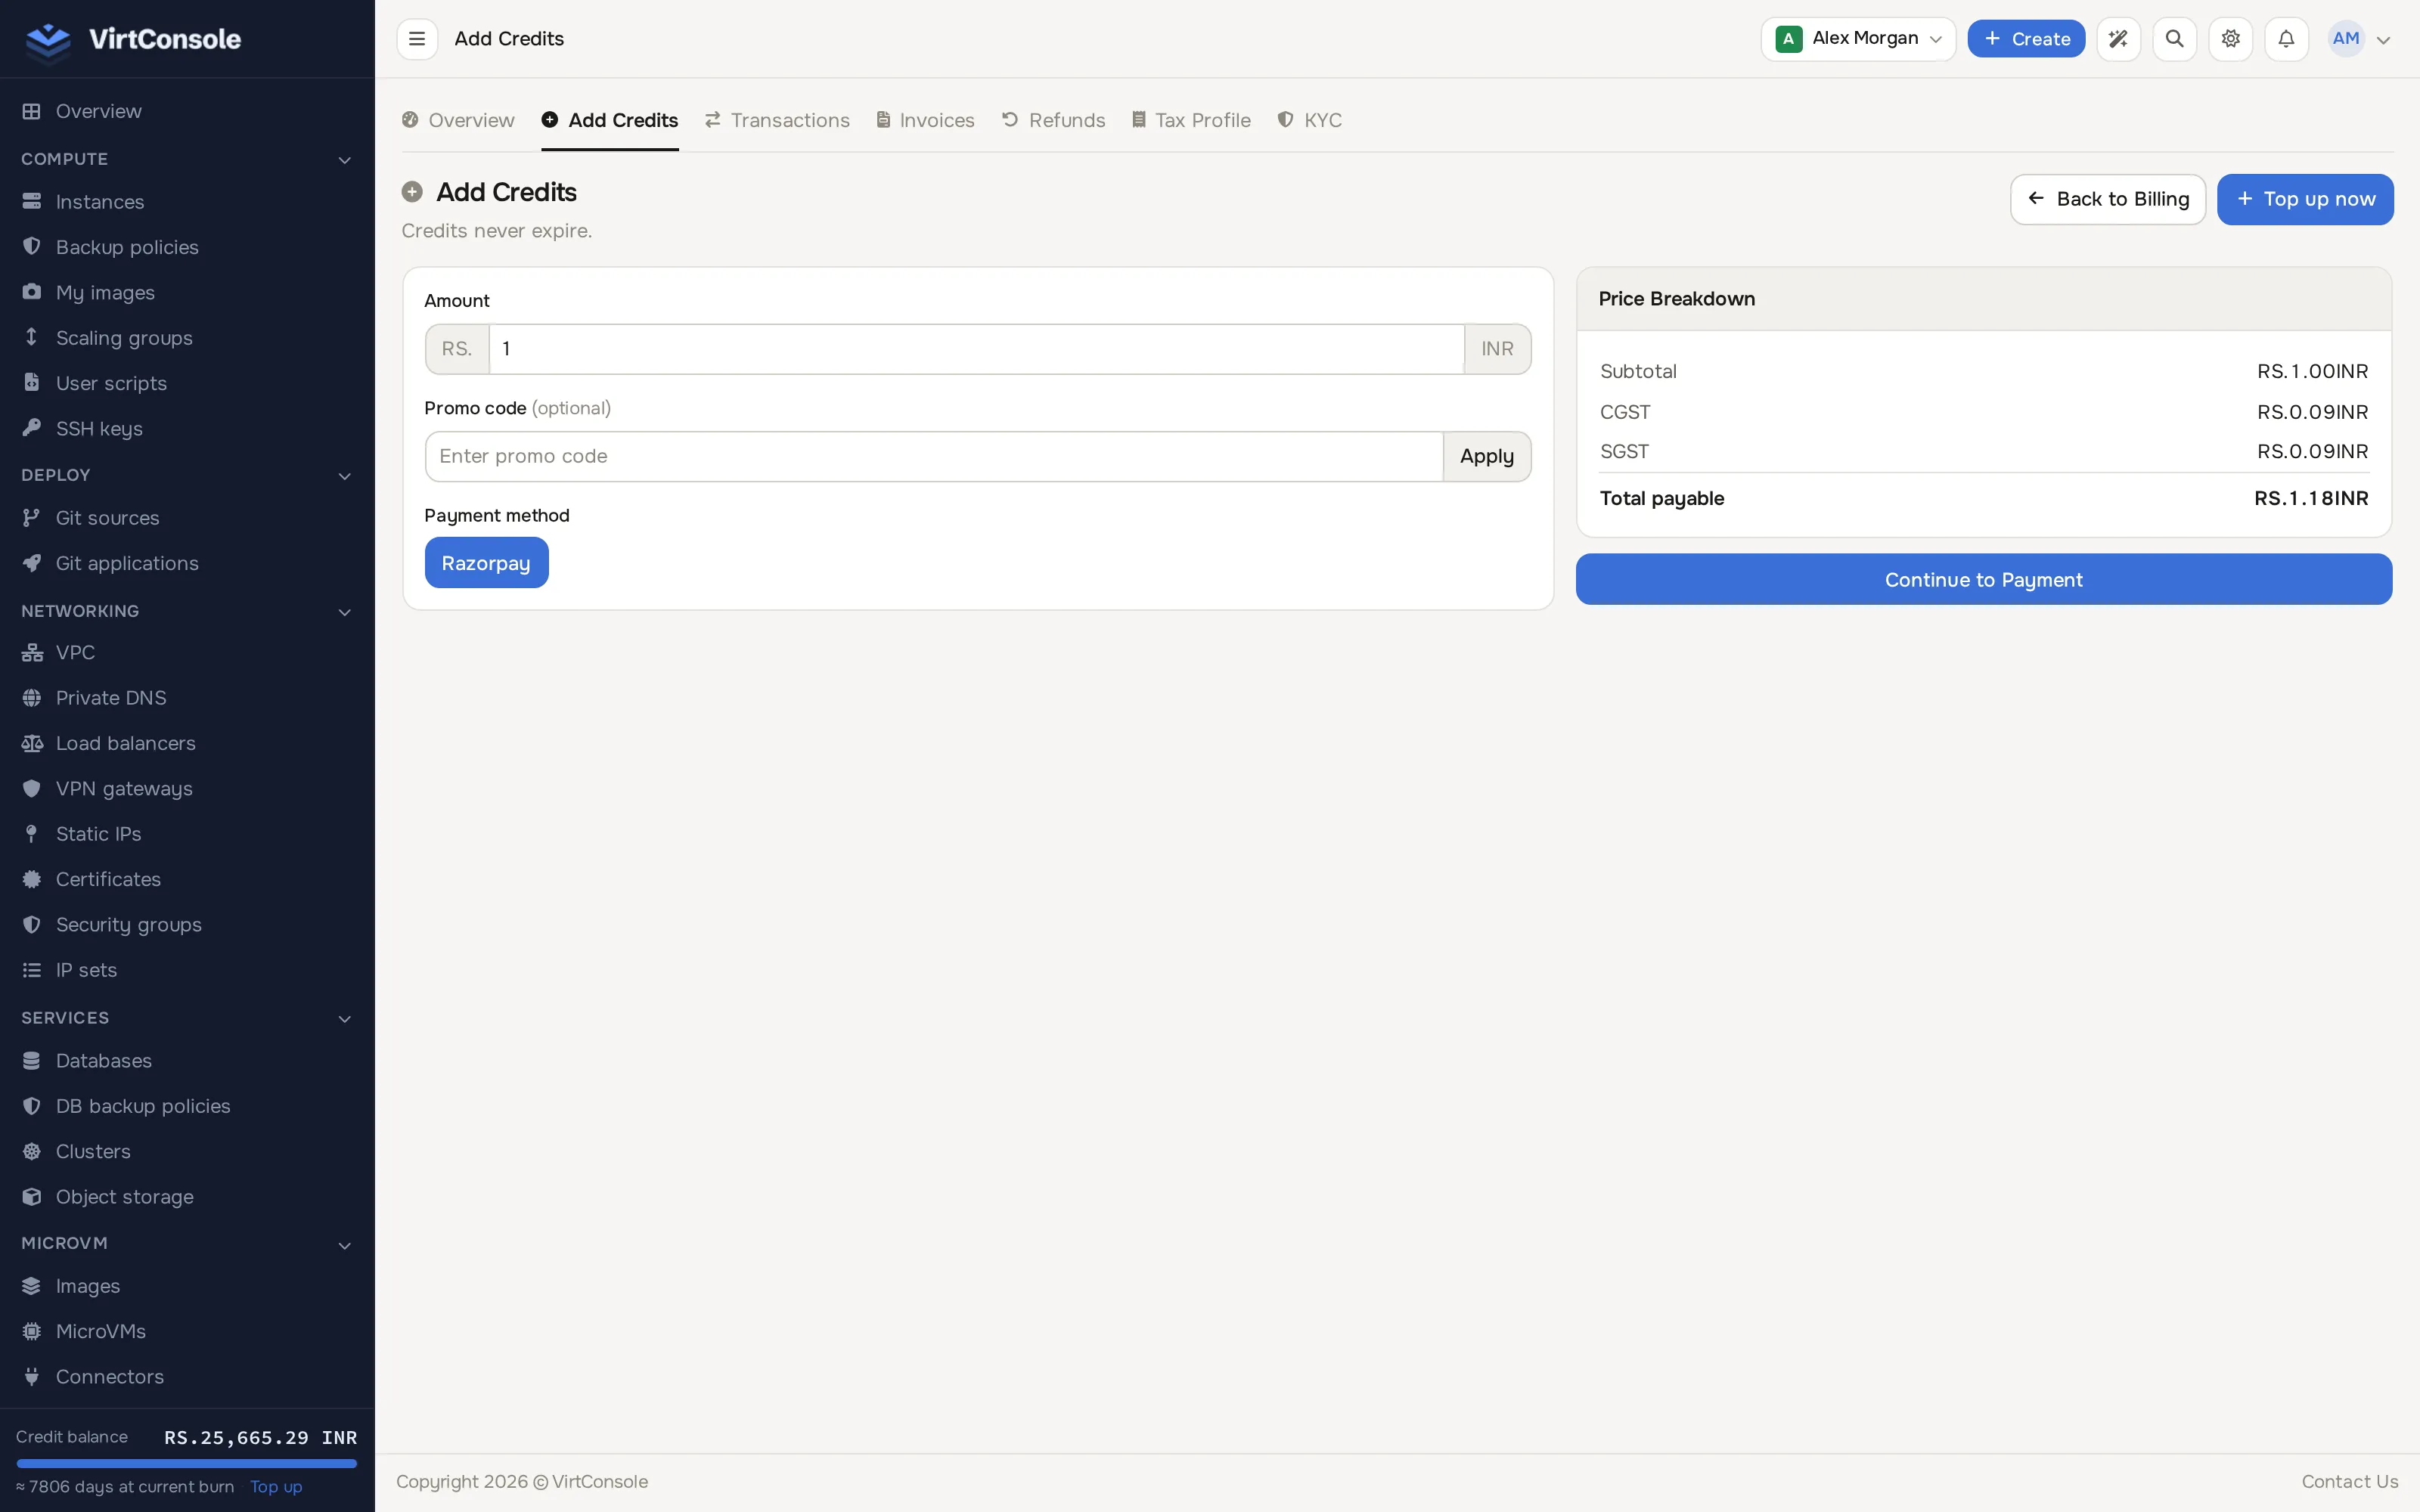Collapse the DEPLOY section

187,475
